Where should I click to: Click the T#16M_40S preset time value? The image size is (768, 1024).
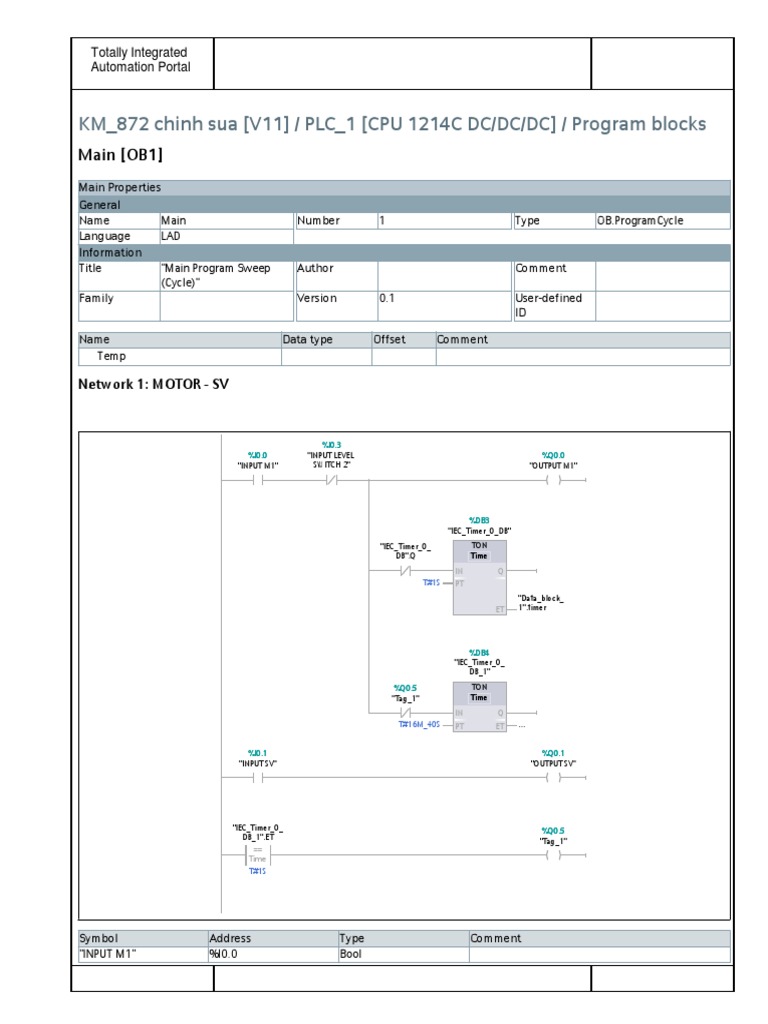pos(419,725)
